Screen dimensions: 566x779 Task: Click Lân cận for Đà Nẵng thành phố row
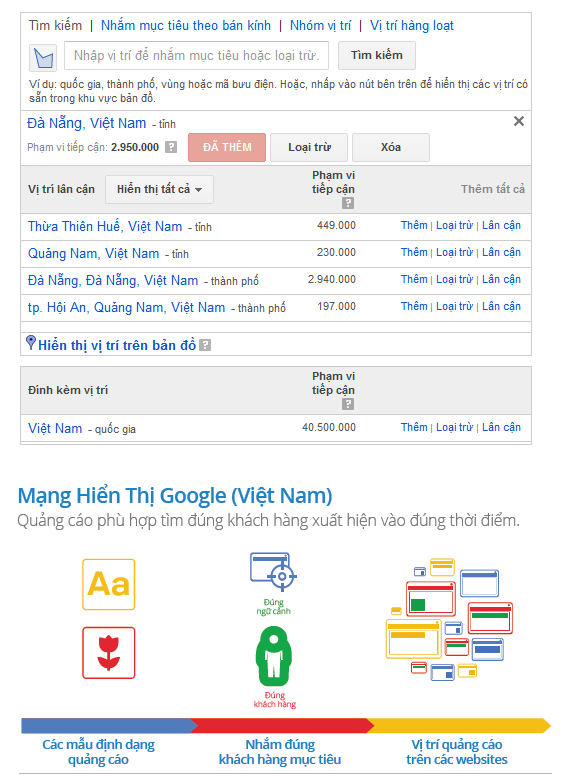(501, 279)
